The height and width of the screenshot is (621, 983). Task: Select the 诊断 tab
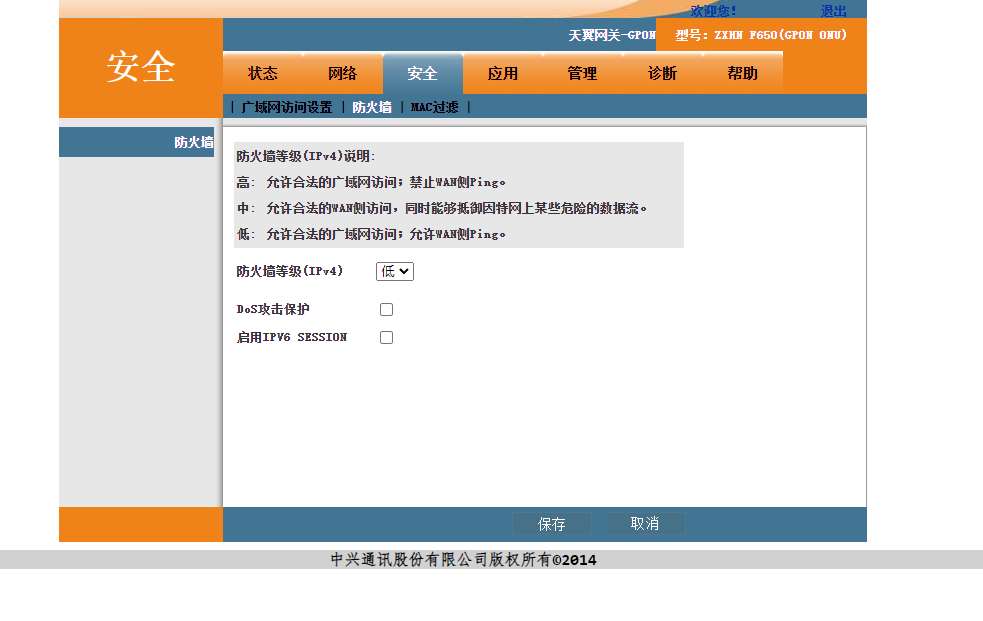(x=661, y=73)
